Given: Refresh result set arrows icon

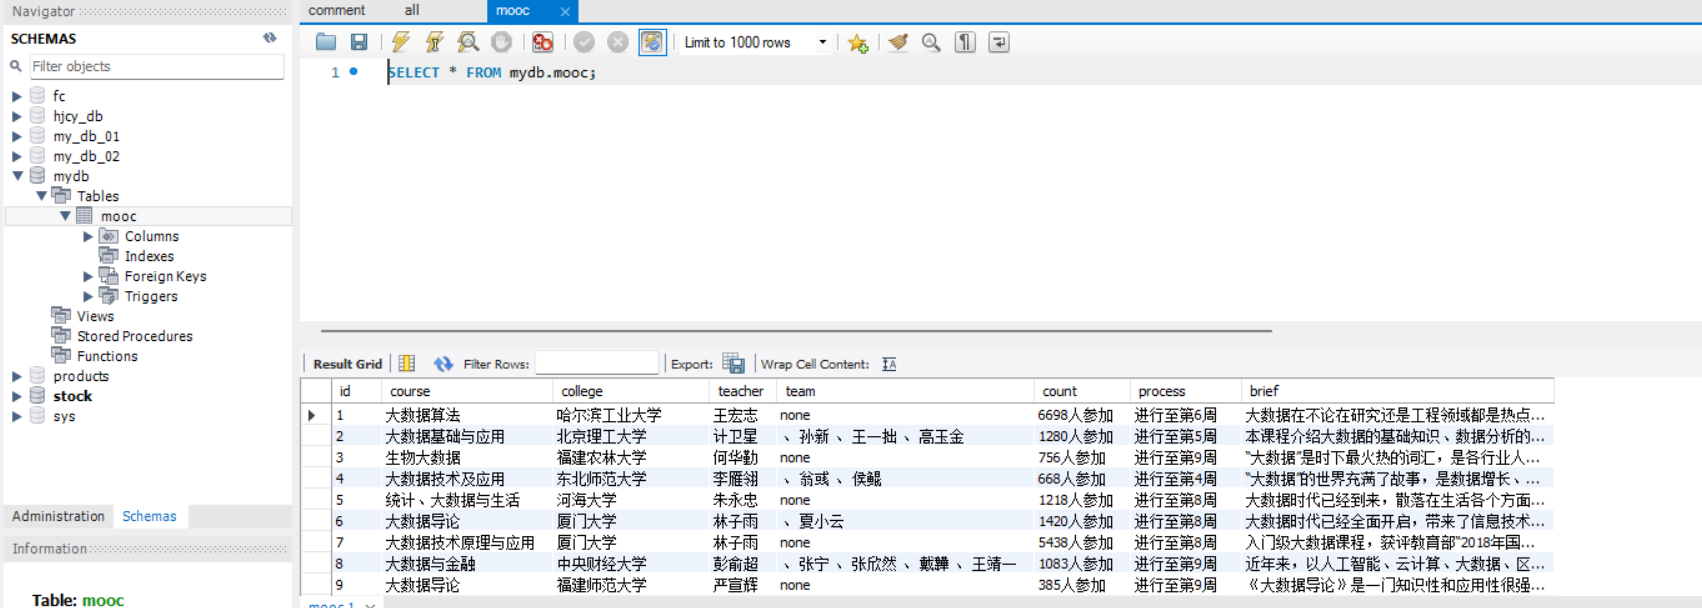Looking at the screenshot, I should pos(443,364).
